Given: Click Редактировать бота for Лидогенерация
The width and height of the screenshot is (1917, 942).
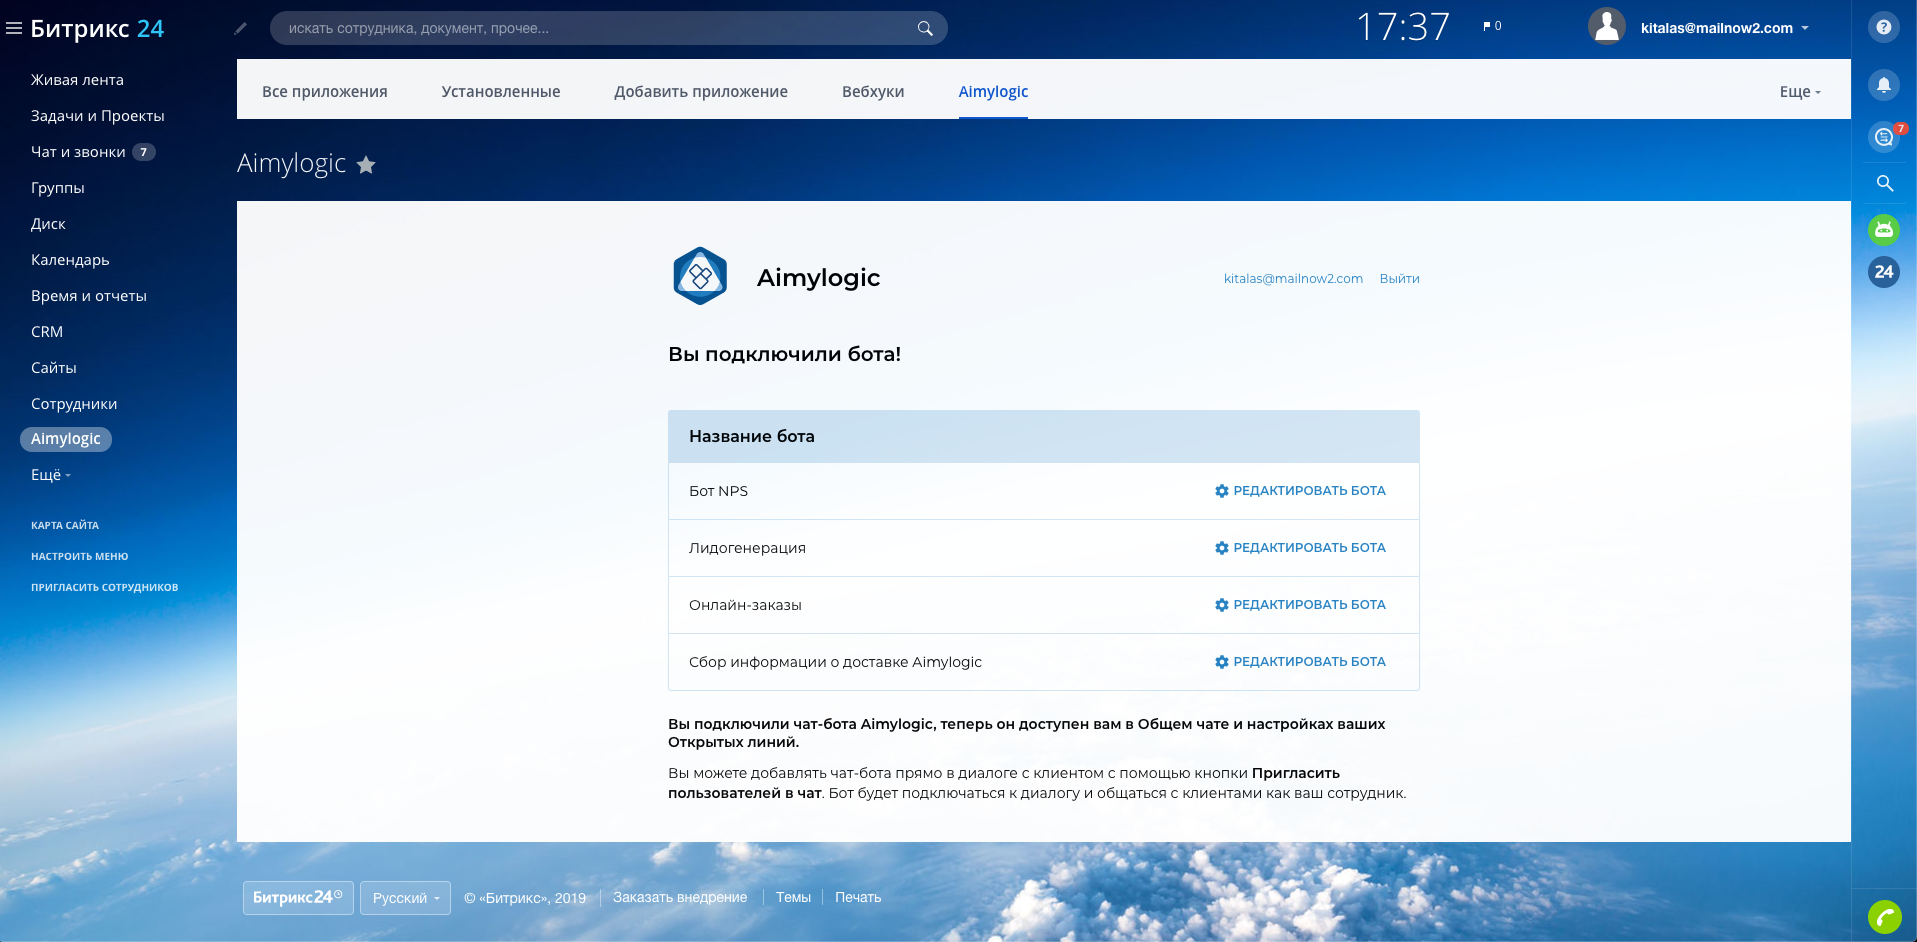Looking at the screenshot, I should 1300,548.
